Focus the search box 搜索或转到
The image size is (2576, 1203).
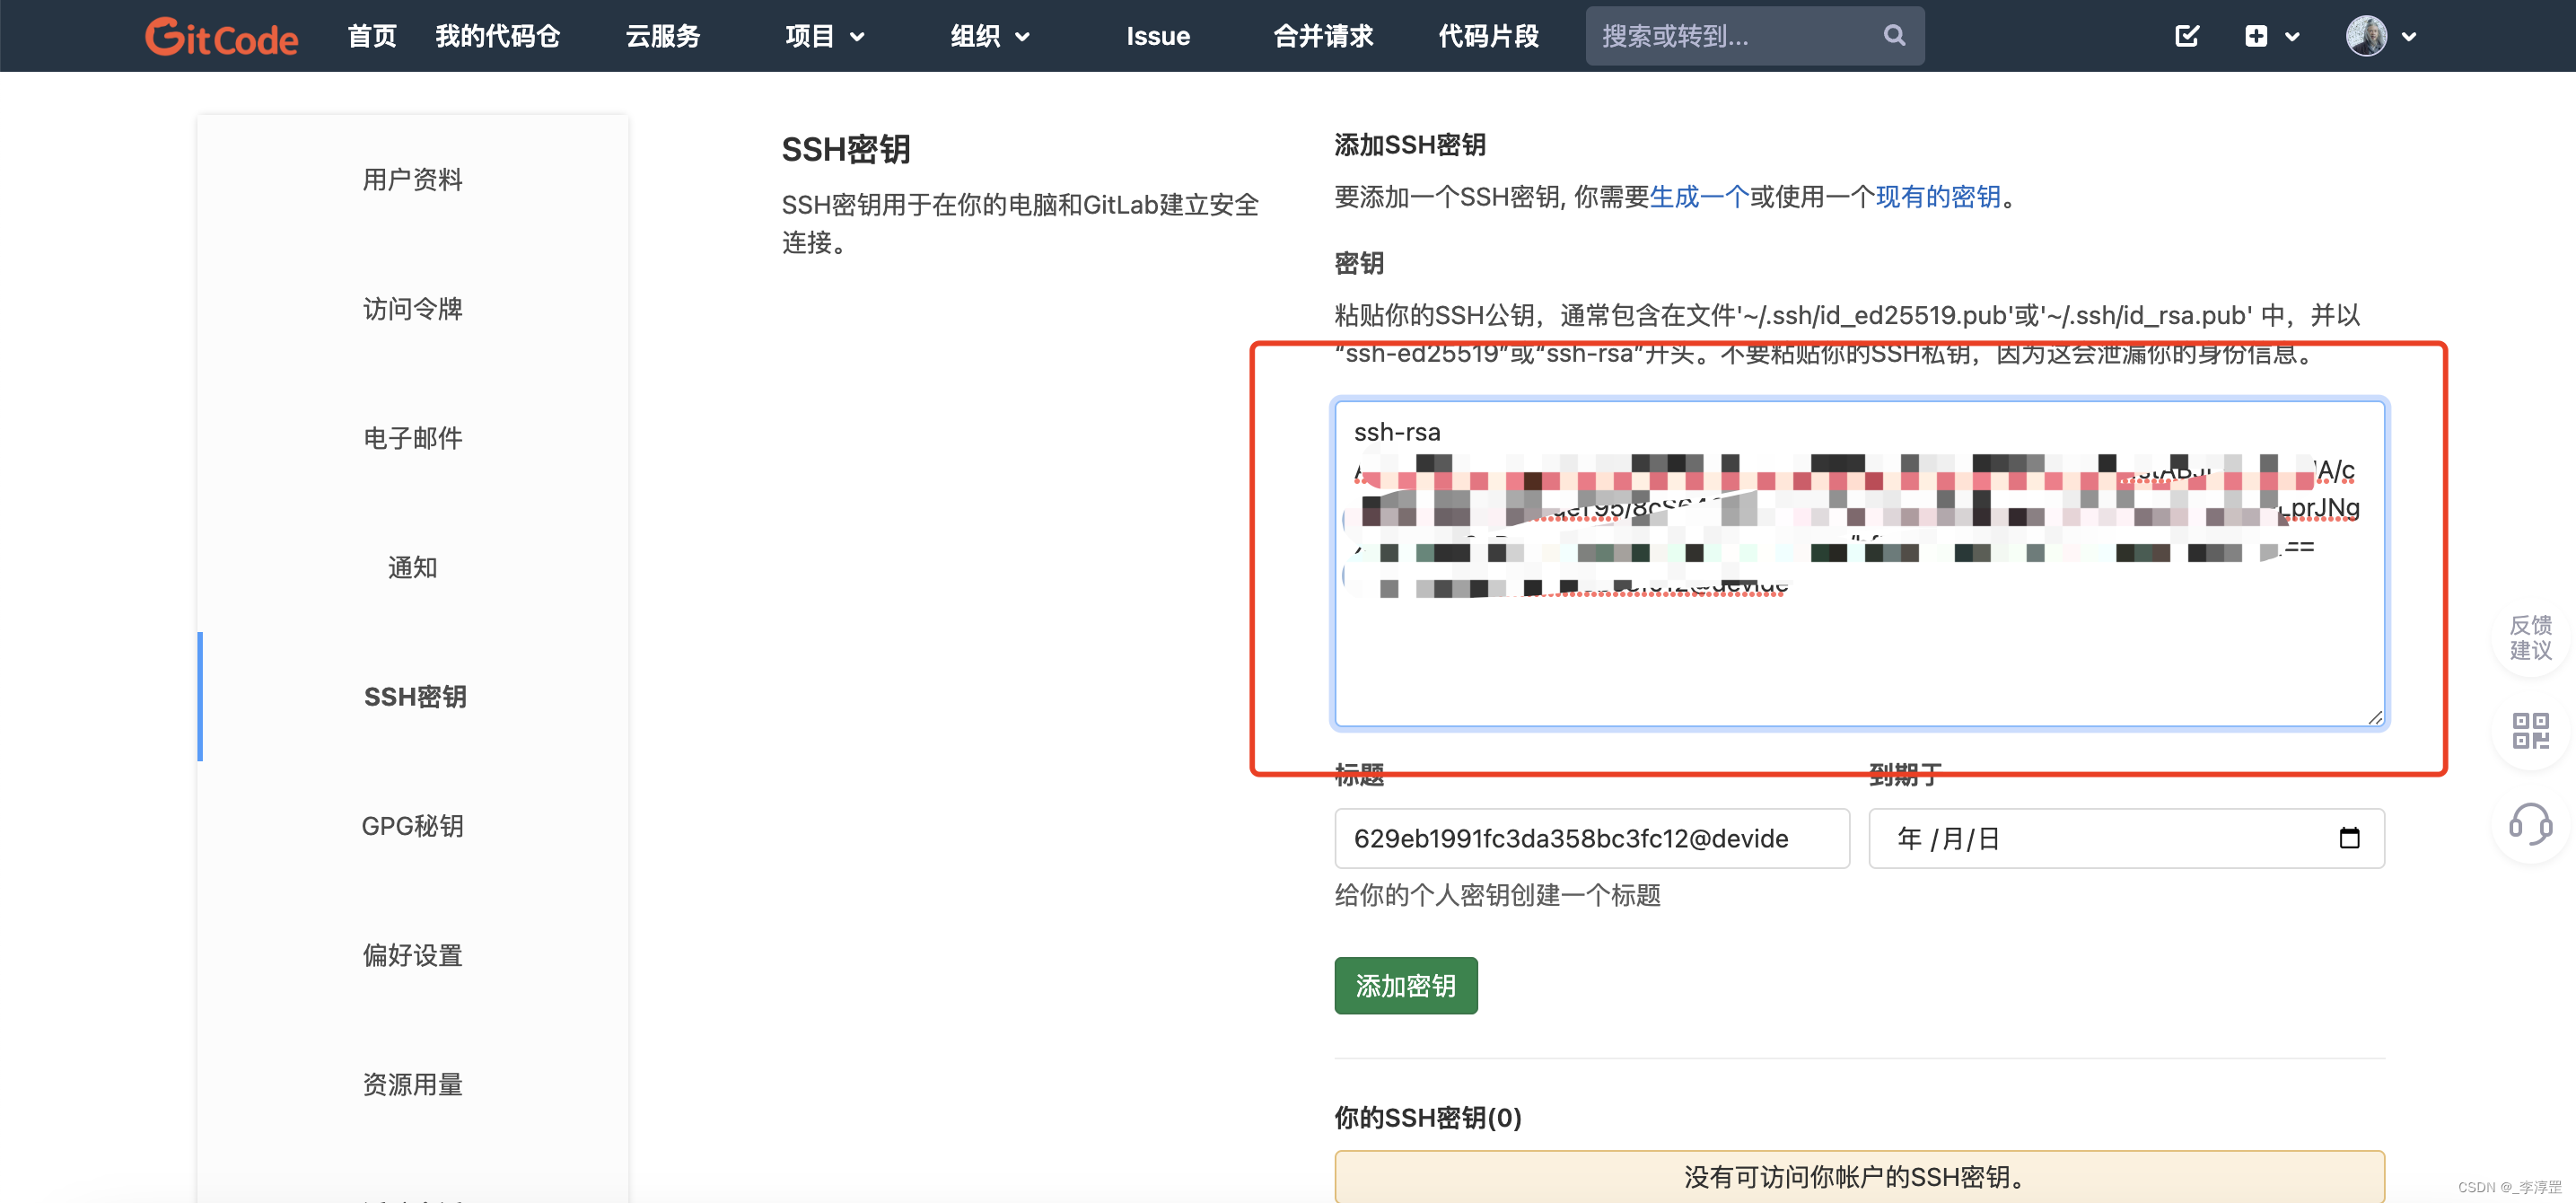pyautogui.click(x=1754, y=36)
